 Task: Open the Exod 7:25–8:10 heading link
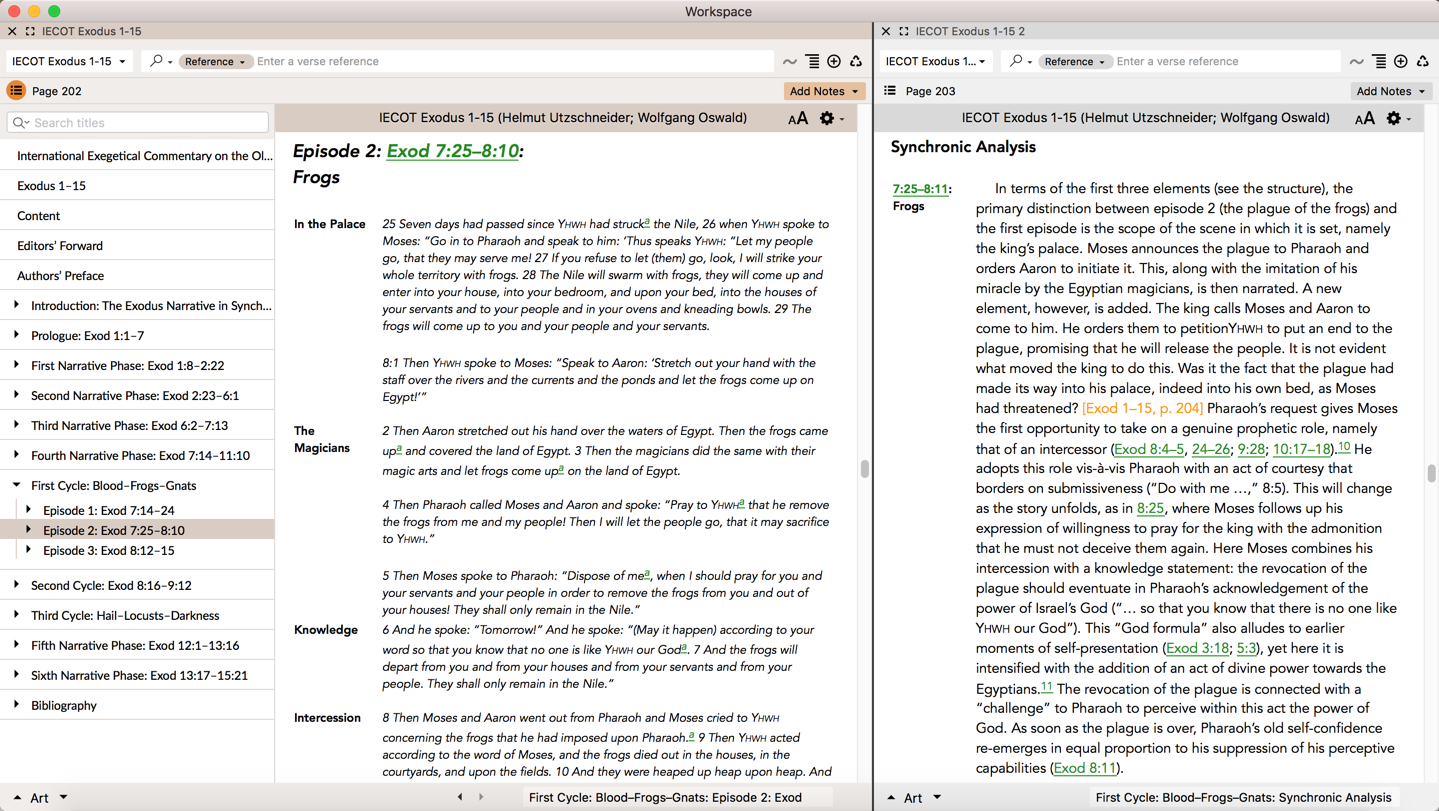452,151
